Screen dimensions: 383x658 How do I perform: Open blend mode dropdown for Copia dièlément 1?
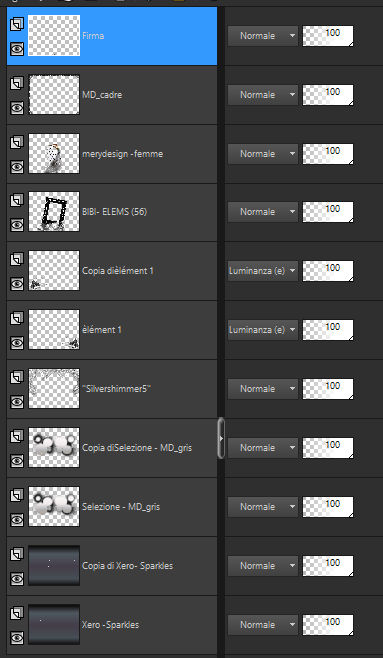[x=263, y=271]
